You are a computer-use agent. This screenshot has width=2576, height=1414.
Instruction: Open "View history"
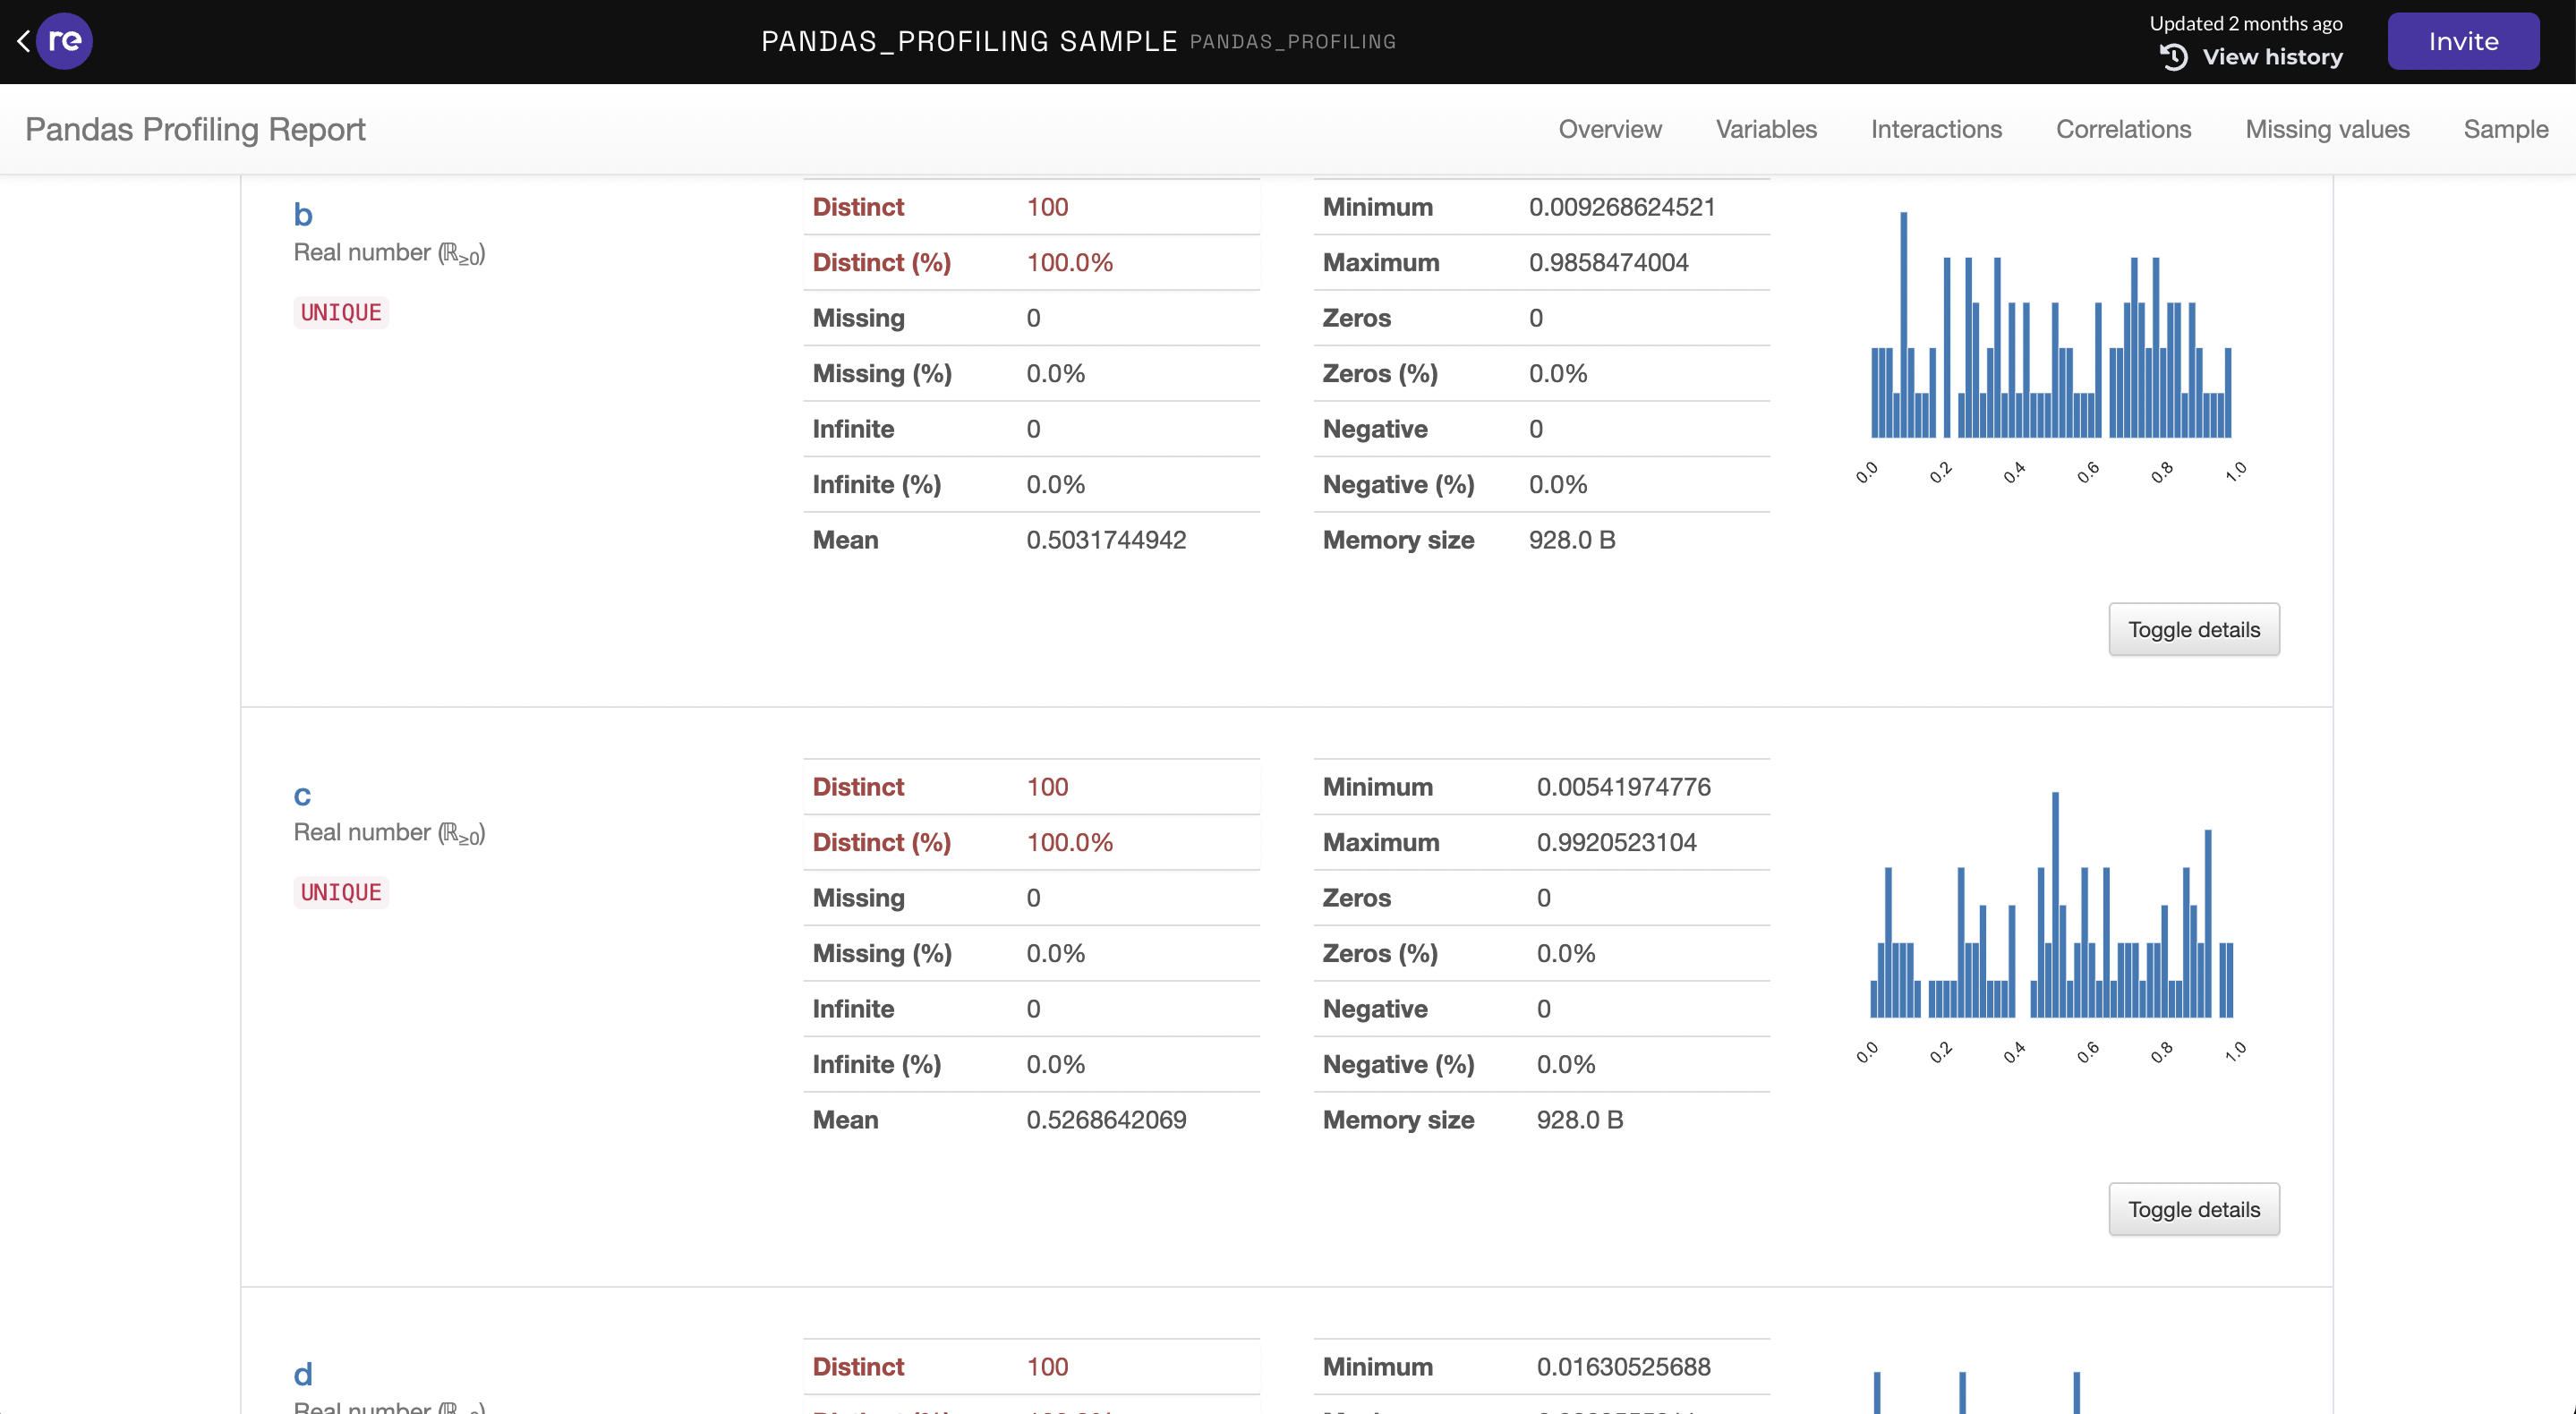tap(2272, 57)
